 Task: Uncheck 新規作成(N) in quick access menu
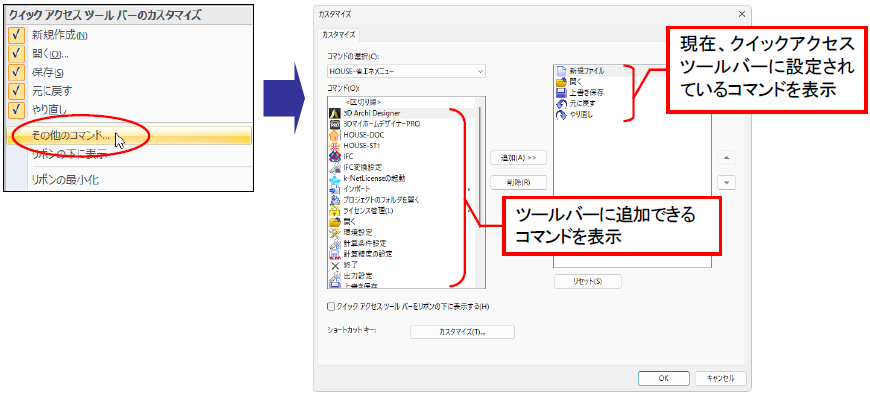17,35
